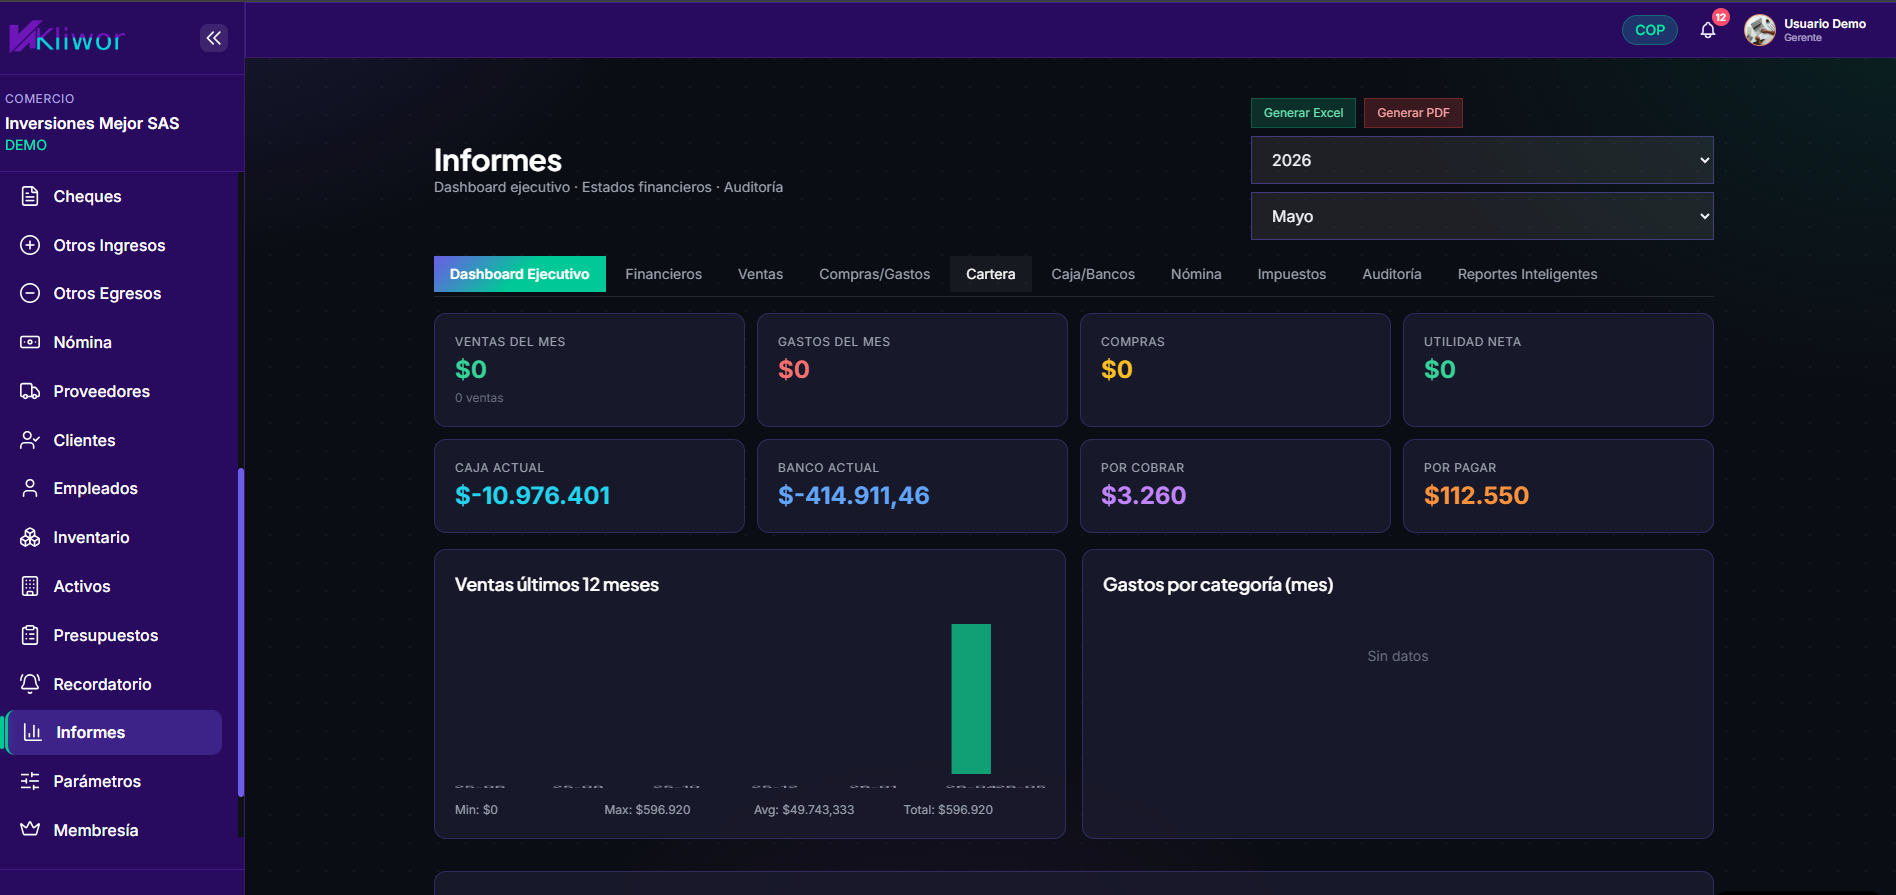
Task: Click the Otros Egresos minus-circle icon
Action: (30, 293)
